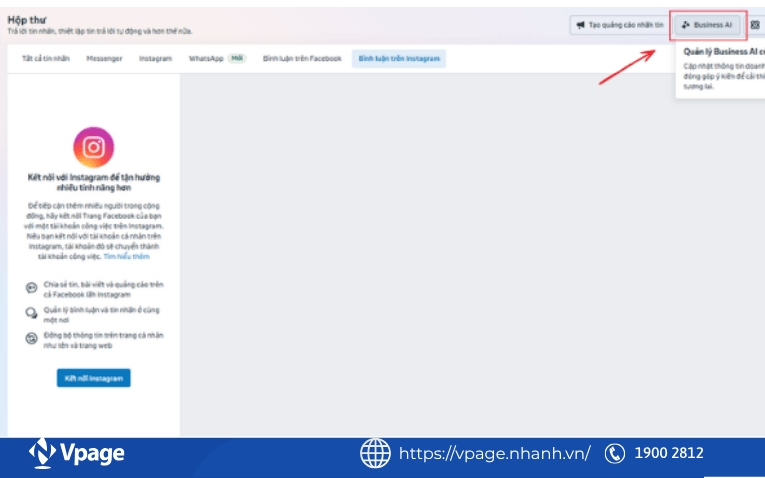The height and width of the screenshot is (478, 765).
Task: Click text Quản lý bình luận và tin nhắn
Action: 101,315
